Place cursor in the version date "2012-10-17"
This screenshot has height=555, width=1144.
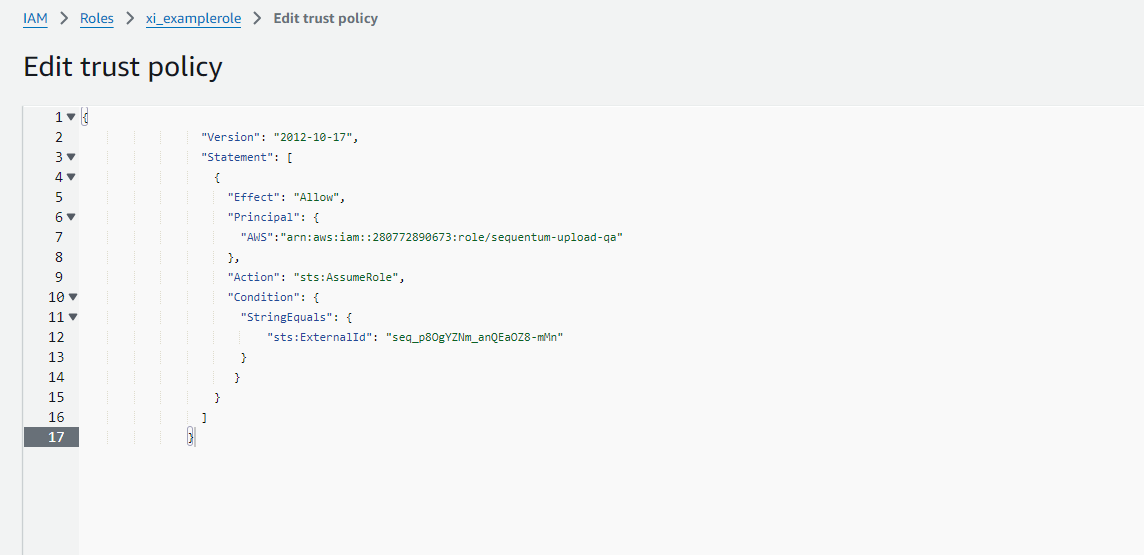pos(315,137)
